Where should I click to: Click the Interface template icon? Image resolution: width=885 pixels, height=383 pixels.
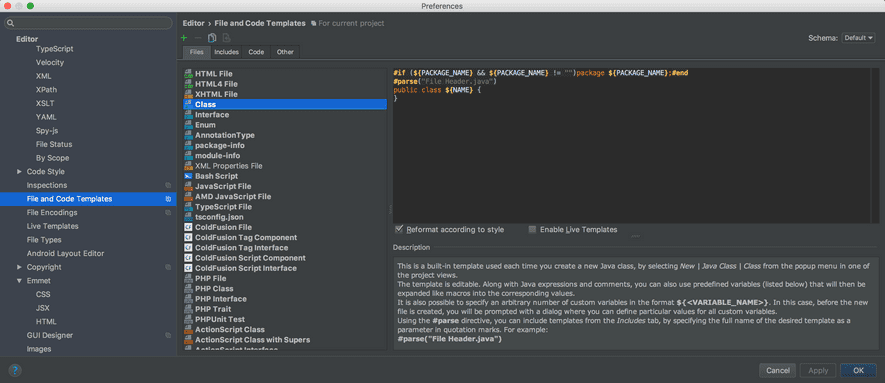tap(189, 115)
